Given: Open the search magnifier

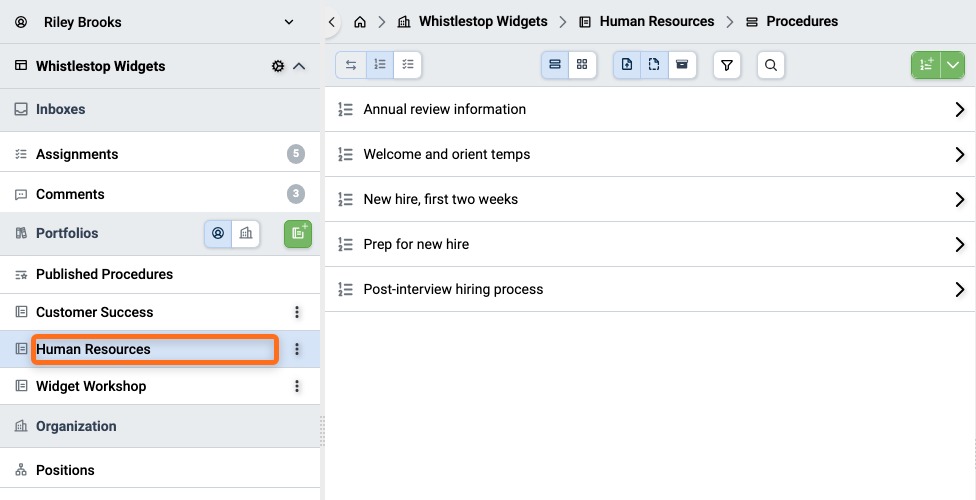Looking at the screenshot, I should (x=771, y=65).
